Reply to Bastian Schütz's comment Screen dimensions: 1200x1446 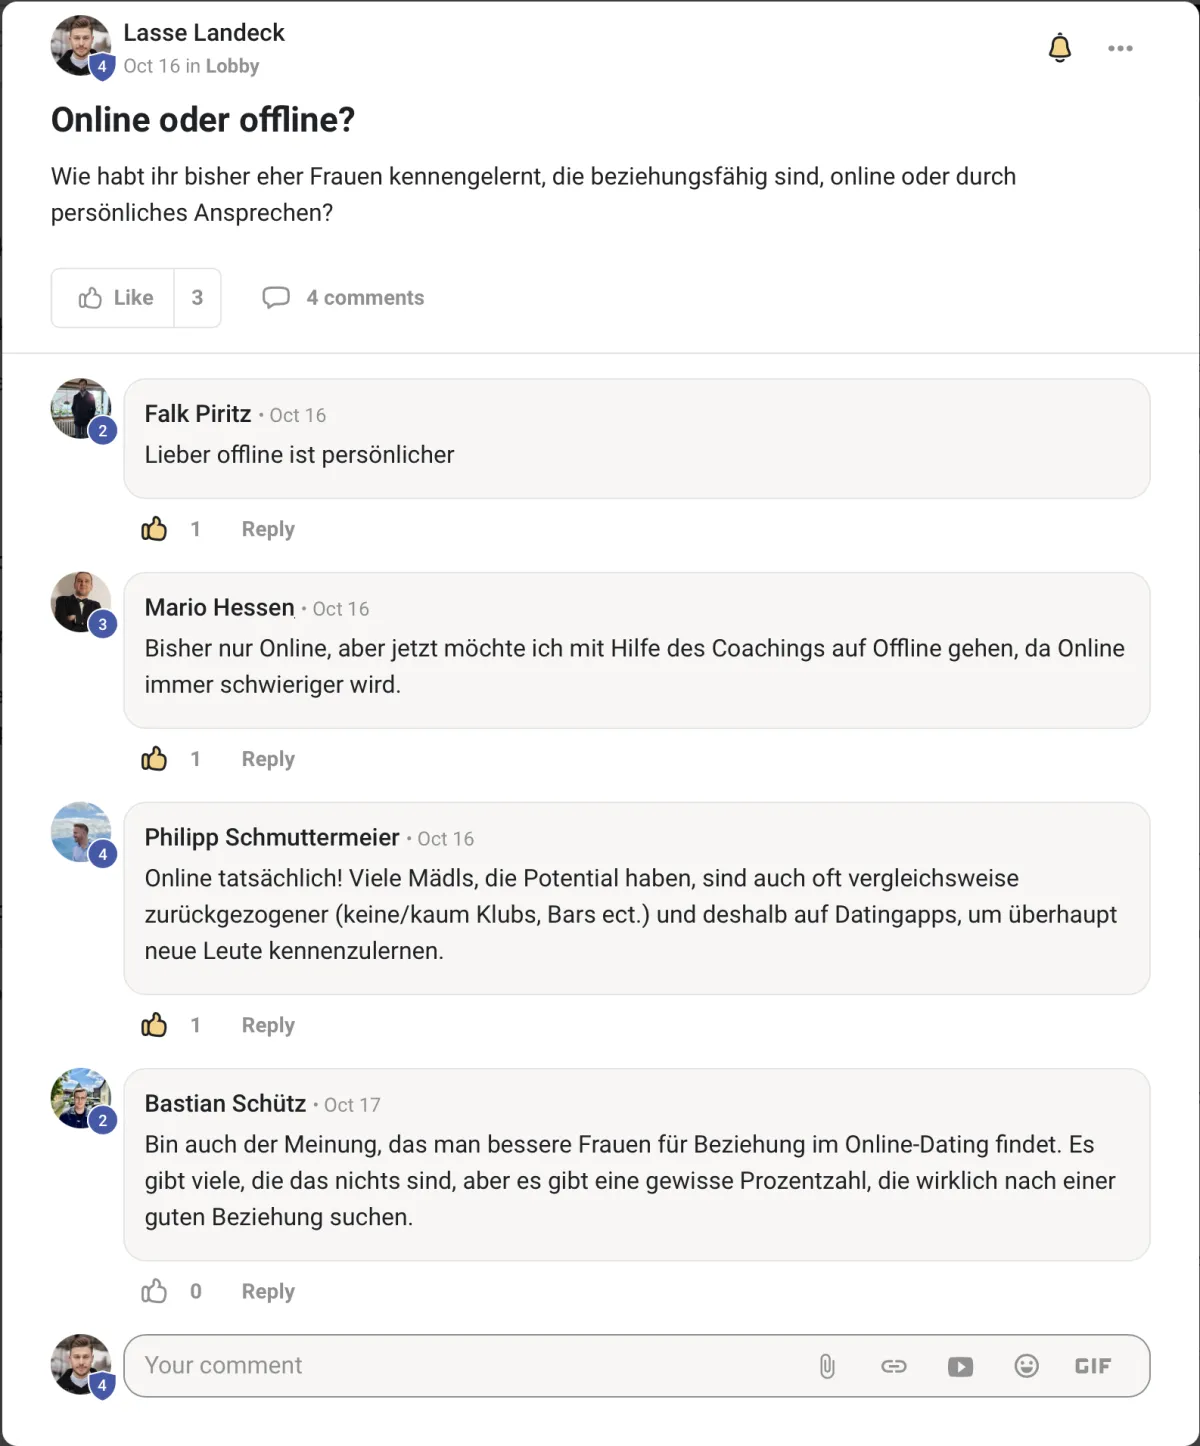tap(268, 1291)
